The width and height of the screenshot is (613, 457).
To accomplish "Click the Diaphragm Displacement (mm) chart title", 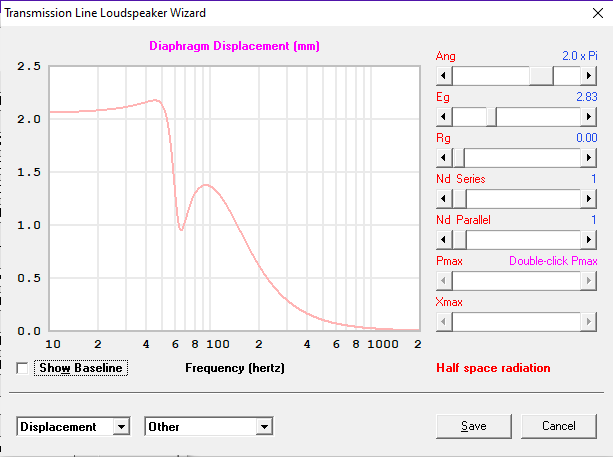I will (x=235, y=46).
